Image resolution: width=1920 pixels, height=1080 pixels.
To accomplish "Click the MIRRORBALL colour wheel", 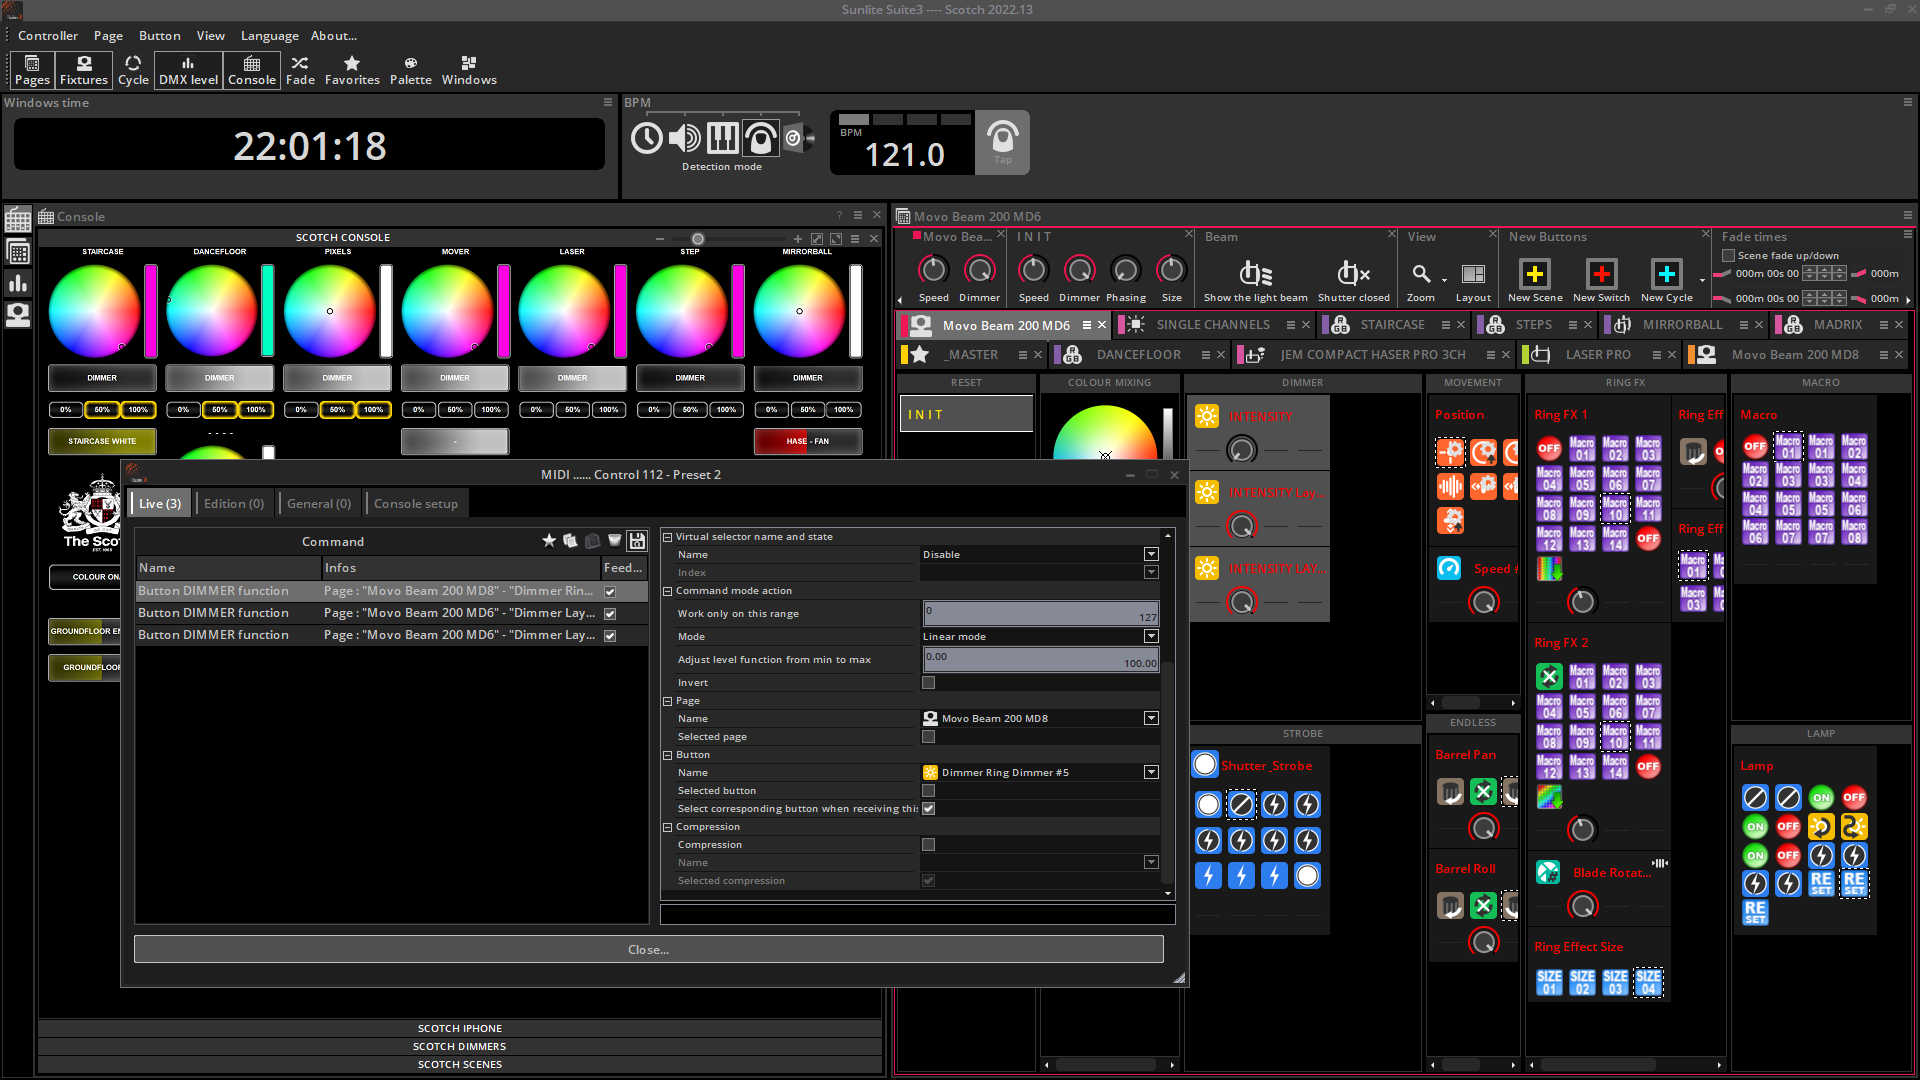I will tap(800, 311).
